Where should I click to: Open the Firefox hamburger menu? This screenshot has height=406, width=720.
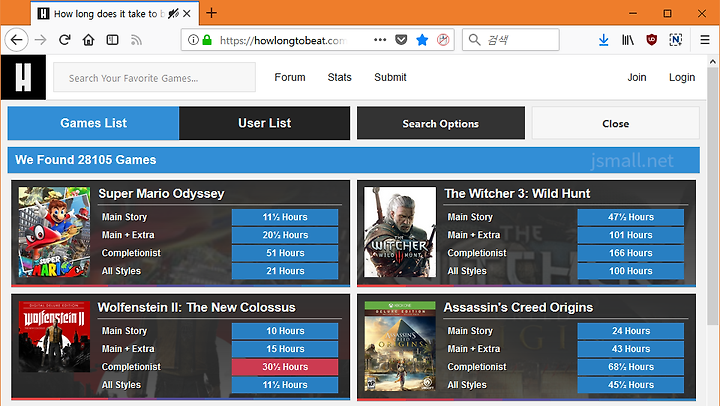(x=705, y=40)
